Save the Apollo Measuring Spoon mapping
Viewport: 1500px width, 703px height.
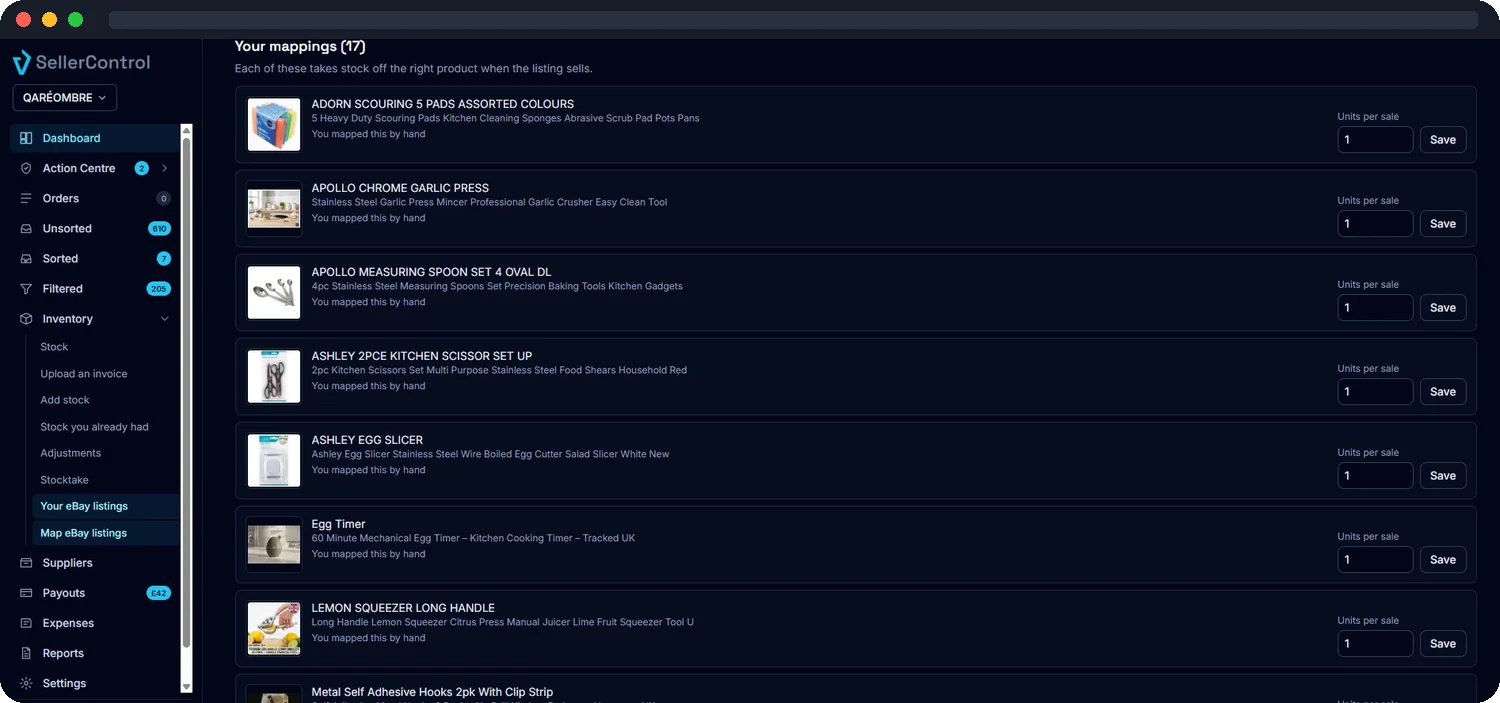(x=1443, y=308)
